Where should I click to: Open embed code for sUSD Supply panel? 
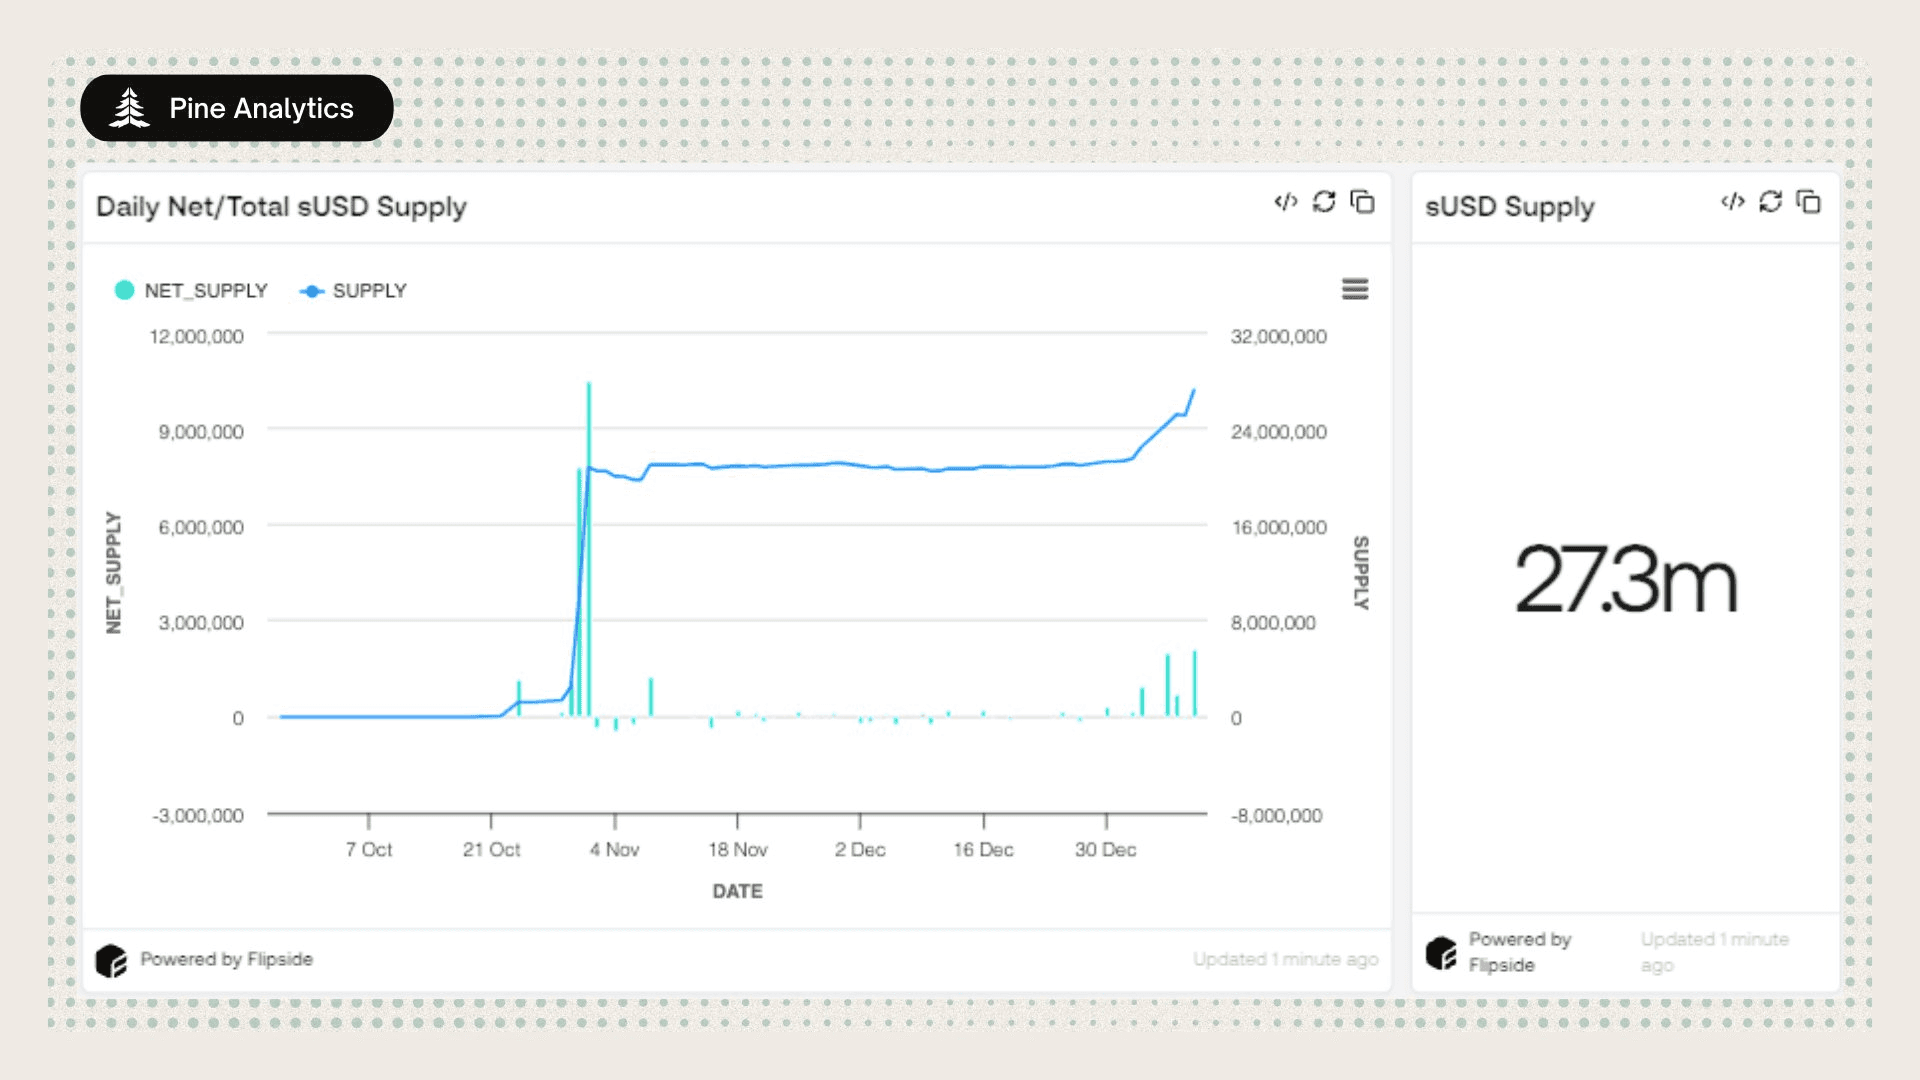(x=1733, y=202)
